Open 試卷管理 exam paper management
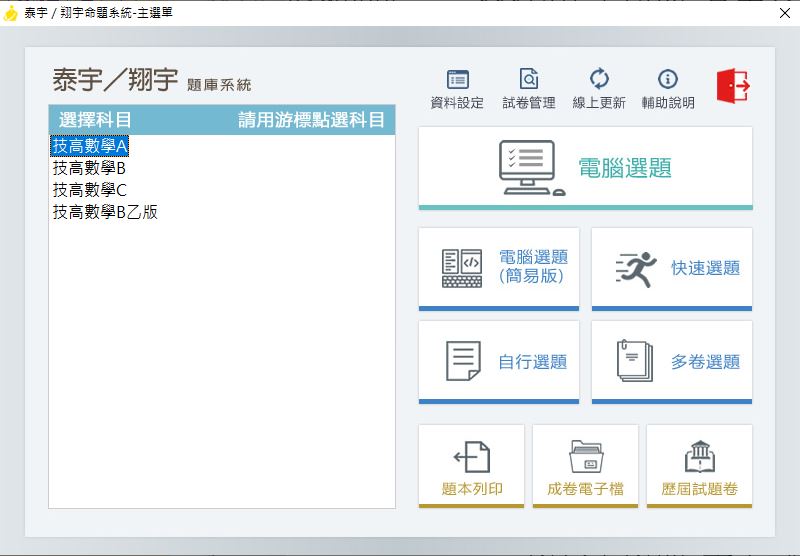This screenshot has width=800, height=556. [529, 89]
